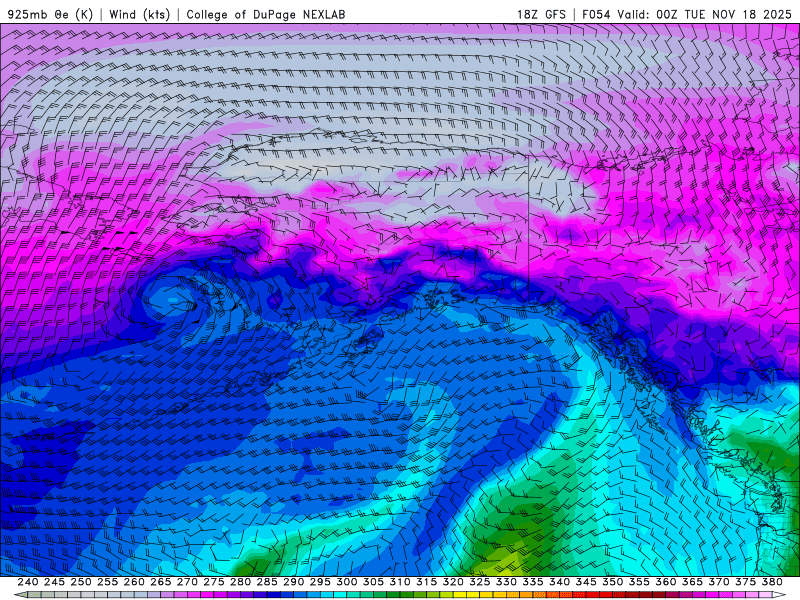Click the right arrow end of the colorbar

point(780,595)
